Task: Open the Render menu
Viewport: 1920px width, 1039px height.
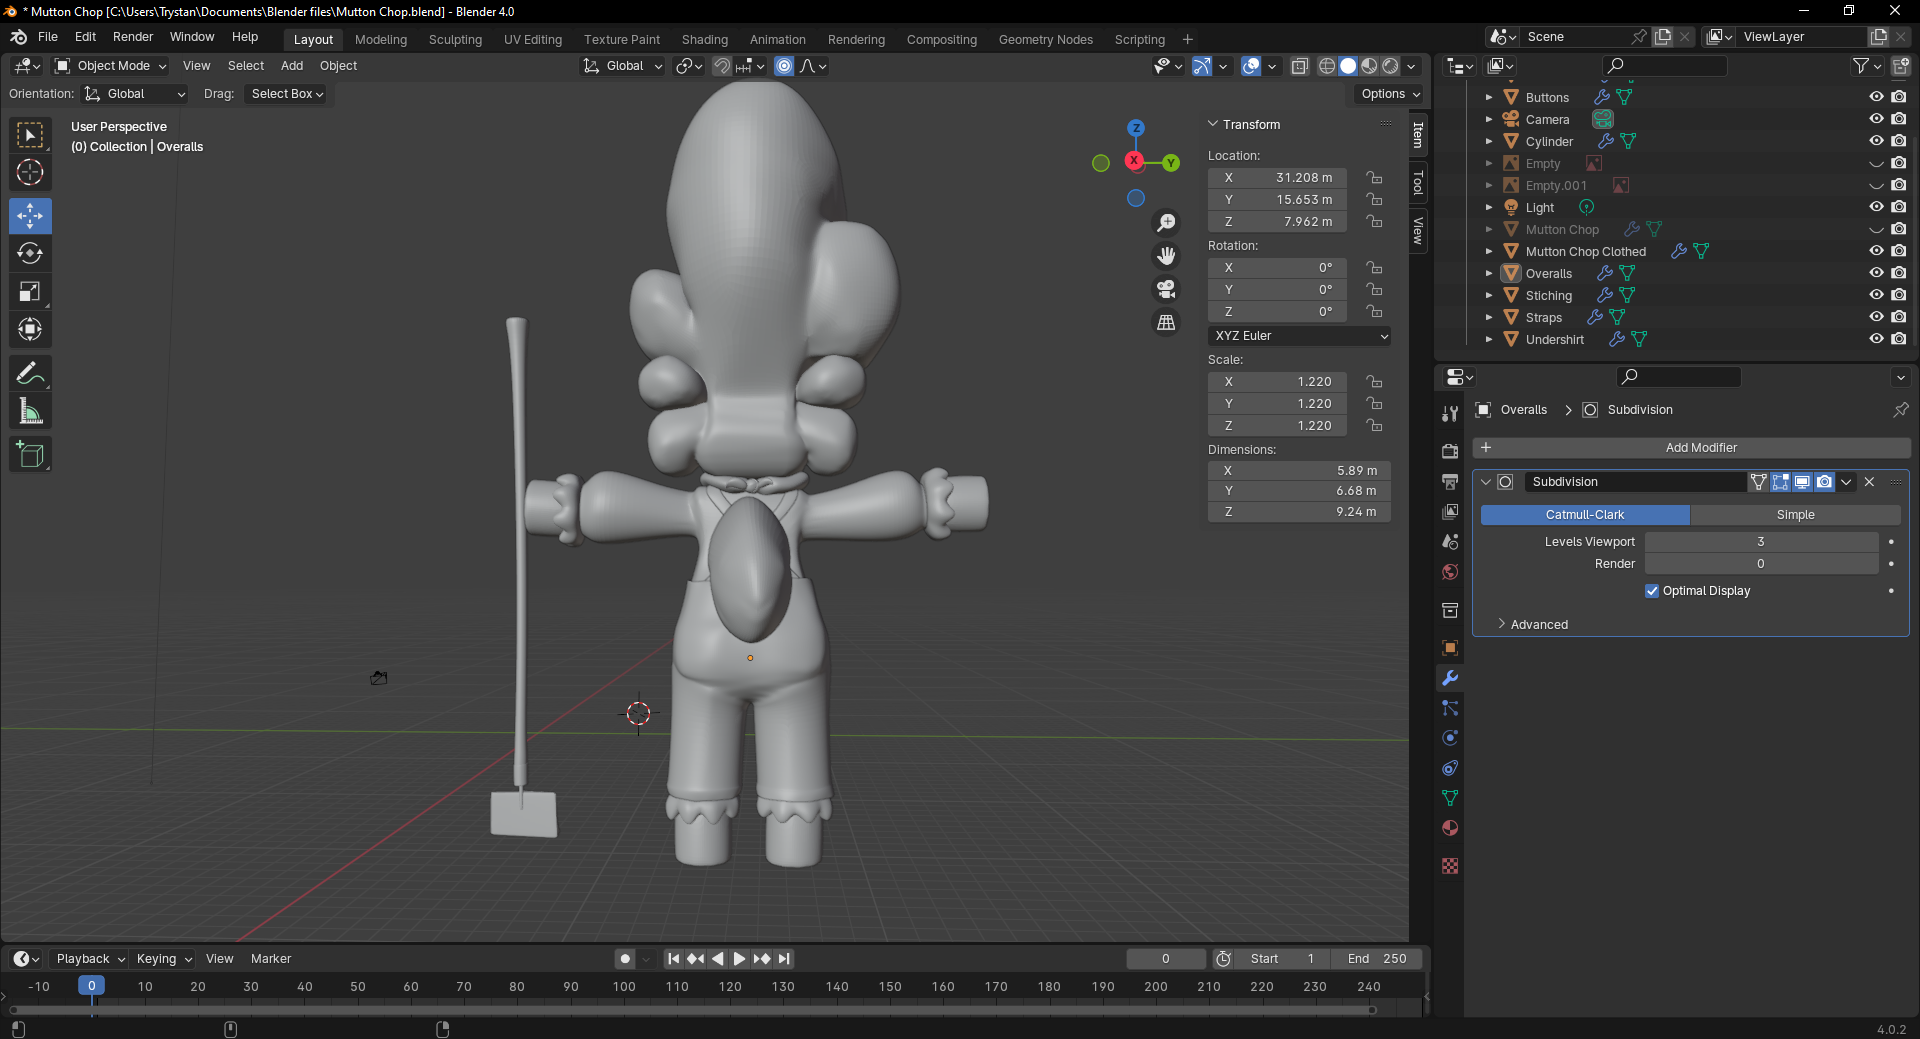Action: 133,37
